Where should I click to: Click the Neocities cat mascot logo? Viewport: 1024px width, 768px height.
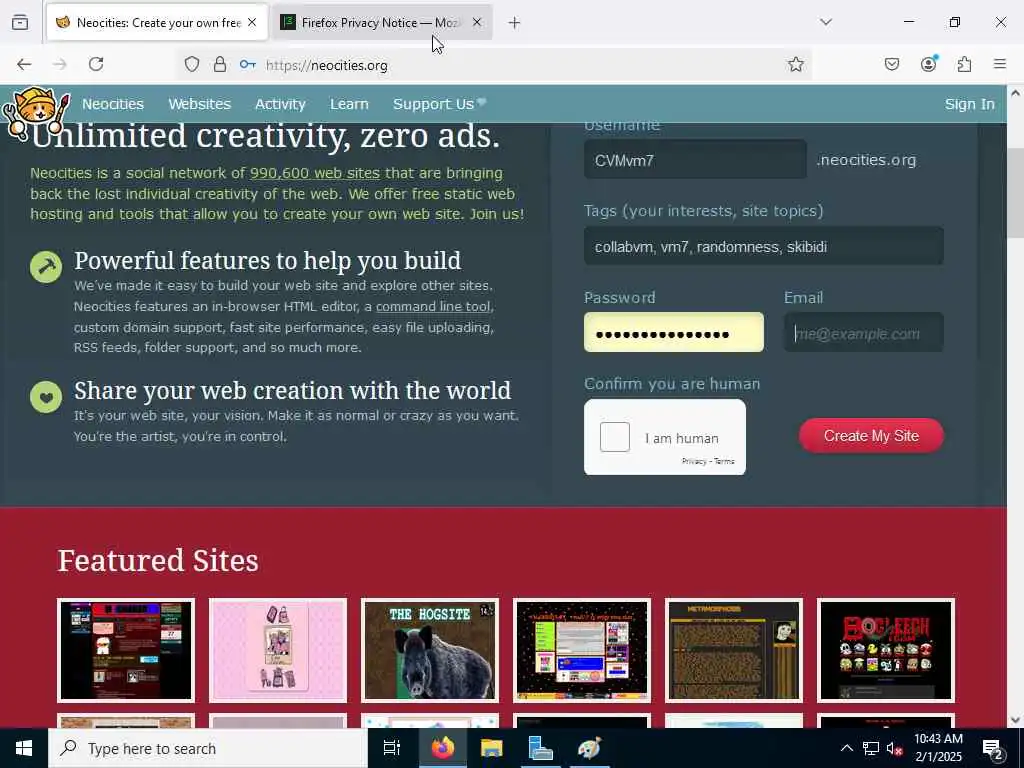[35, 112]
